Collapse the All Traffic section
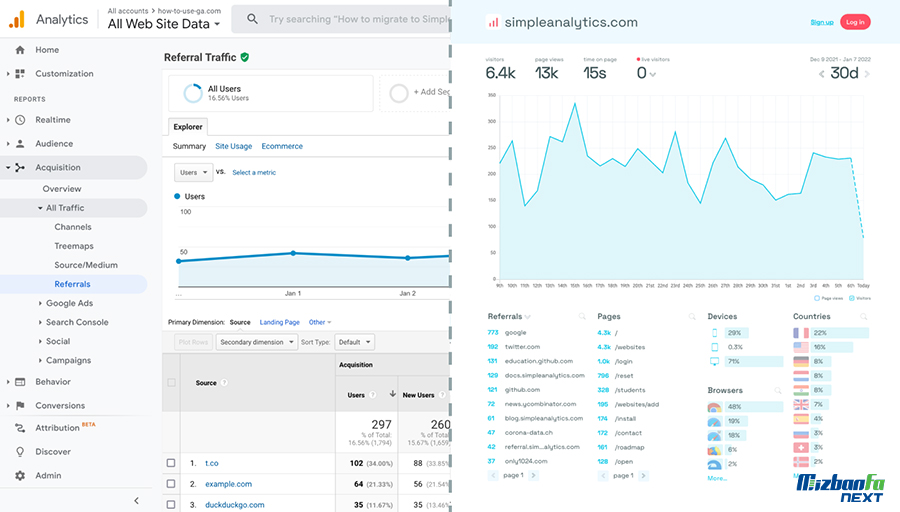The height and width of the screenshot is (512, 900). click(x=40, y=208)
